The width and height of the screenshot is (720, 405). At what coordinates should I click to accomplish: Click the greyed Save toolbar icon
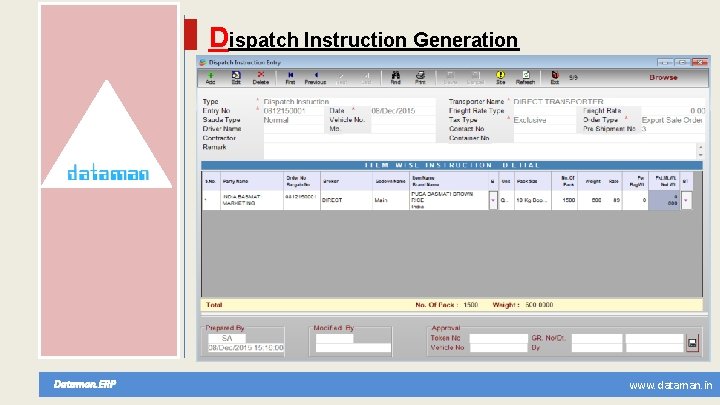(x=450, y=78)
